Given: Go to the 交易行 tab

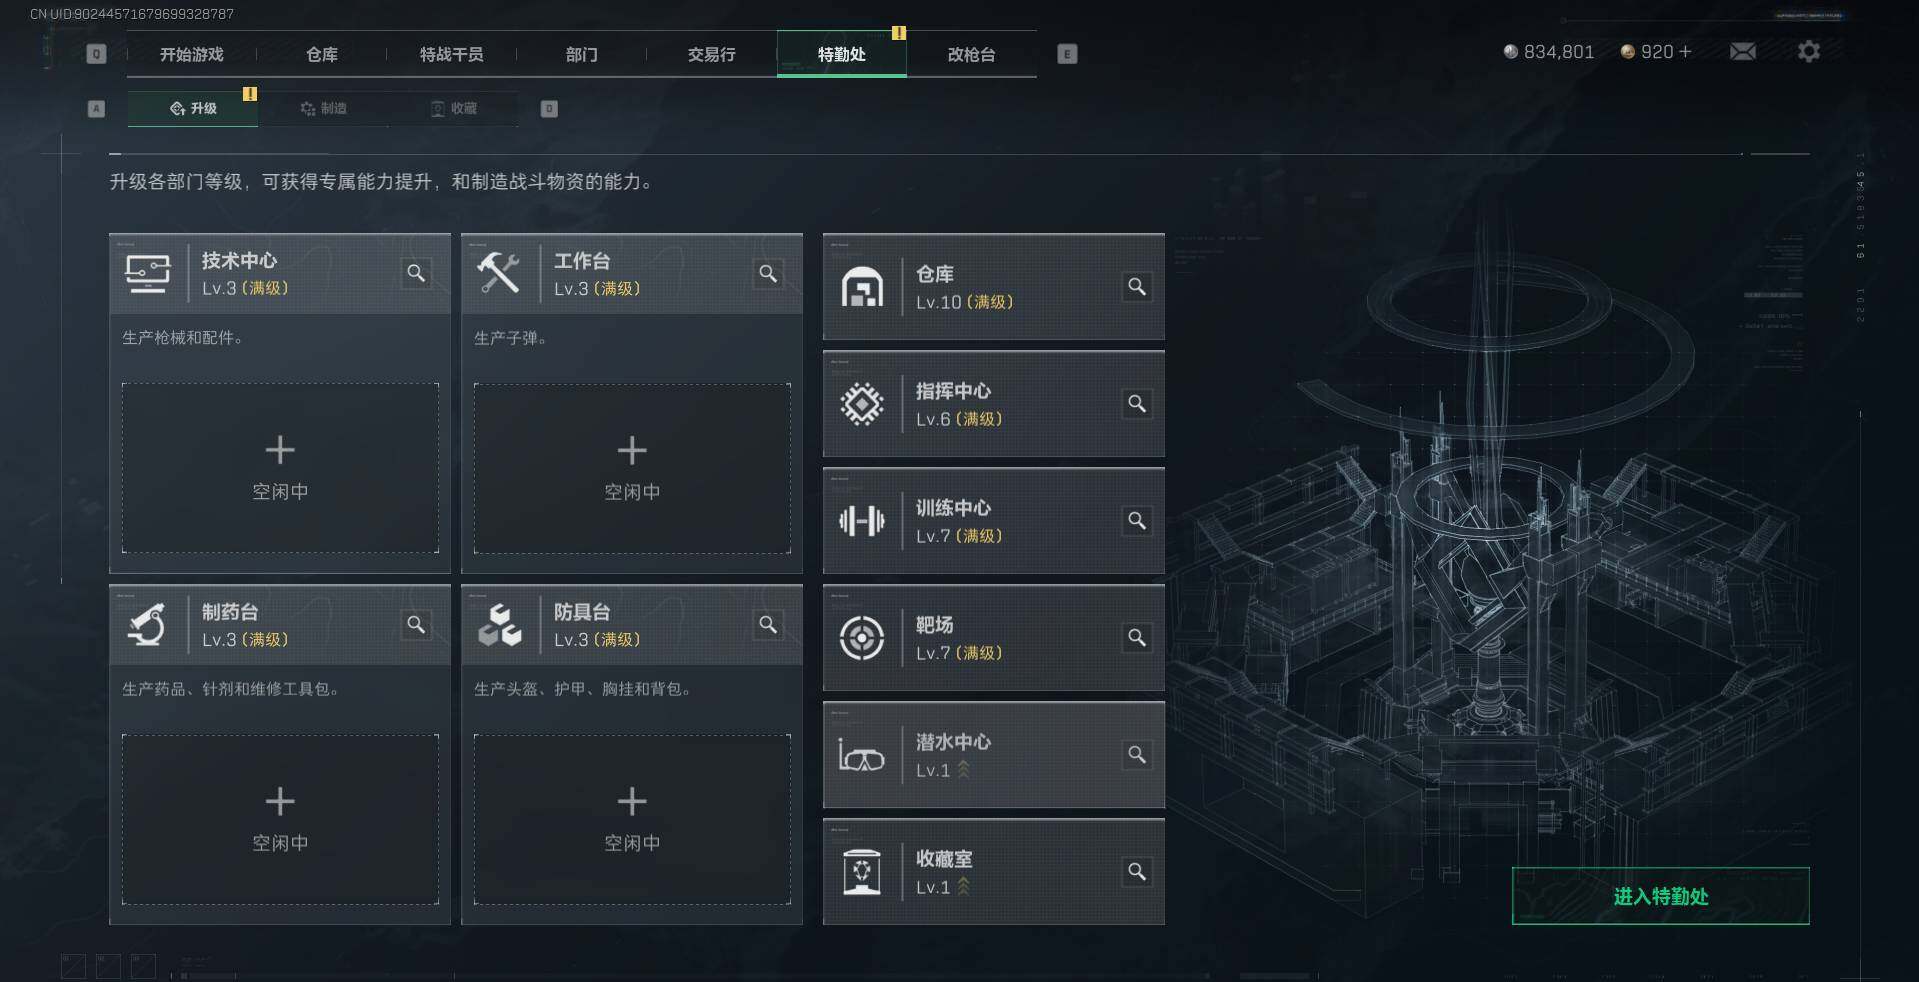Looking at the screenshot, I should (711, 54).
